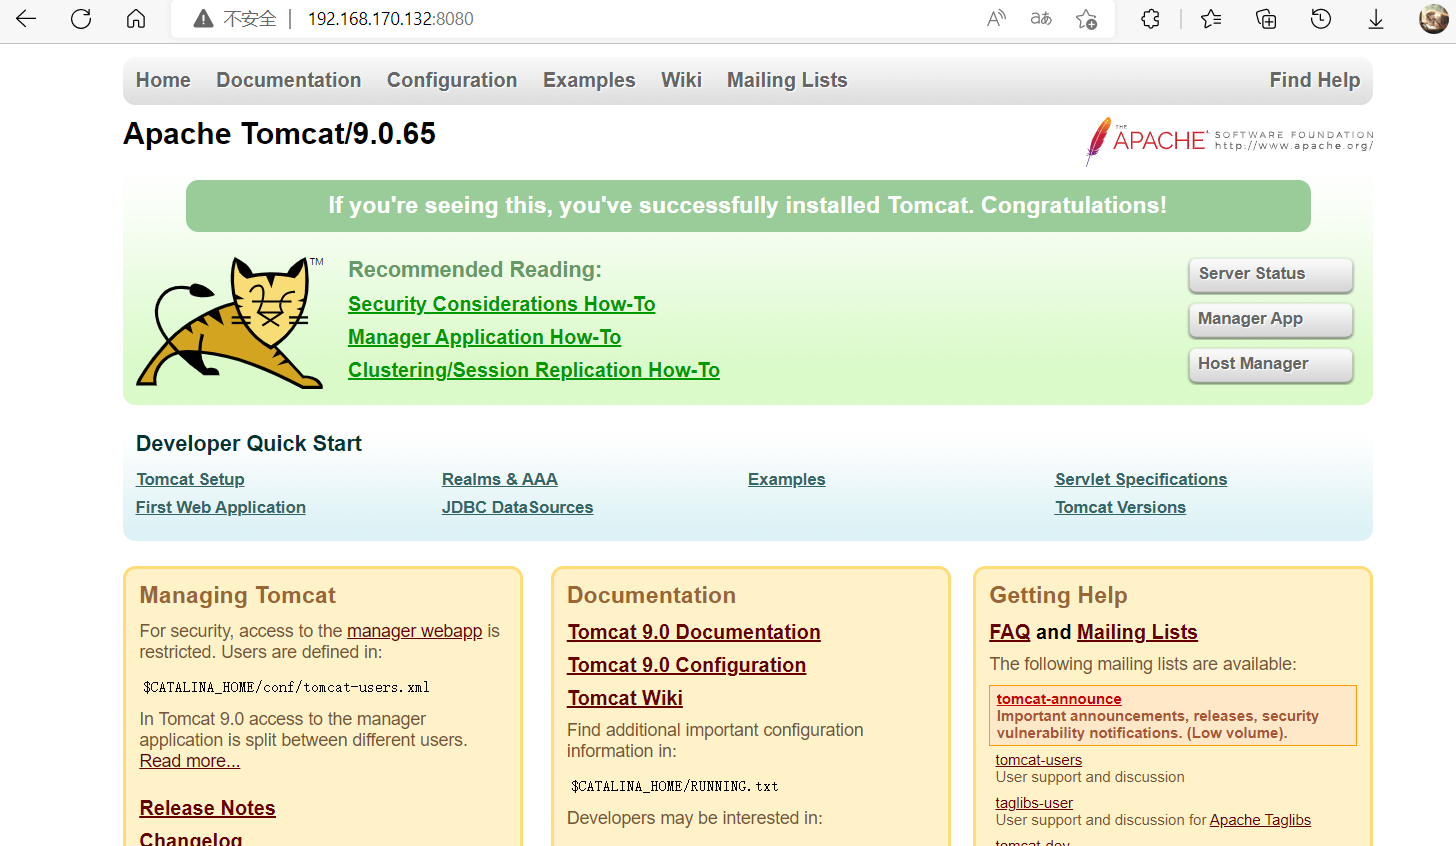Open Tomcat Versions link
The width and height of the screenshot is (1456, 846).
click(1120, 507)
